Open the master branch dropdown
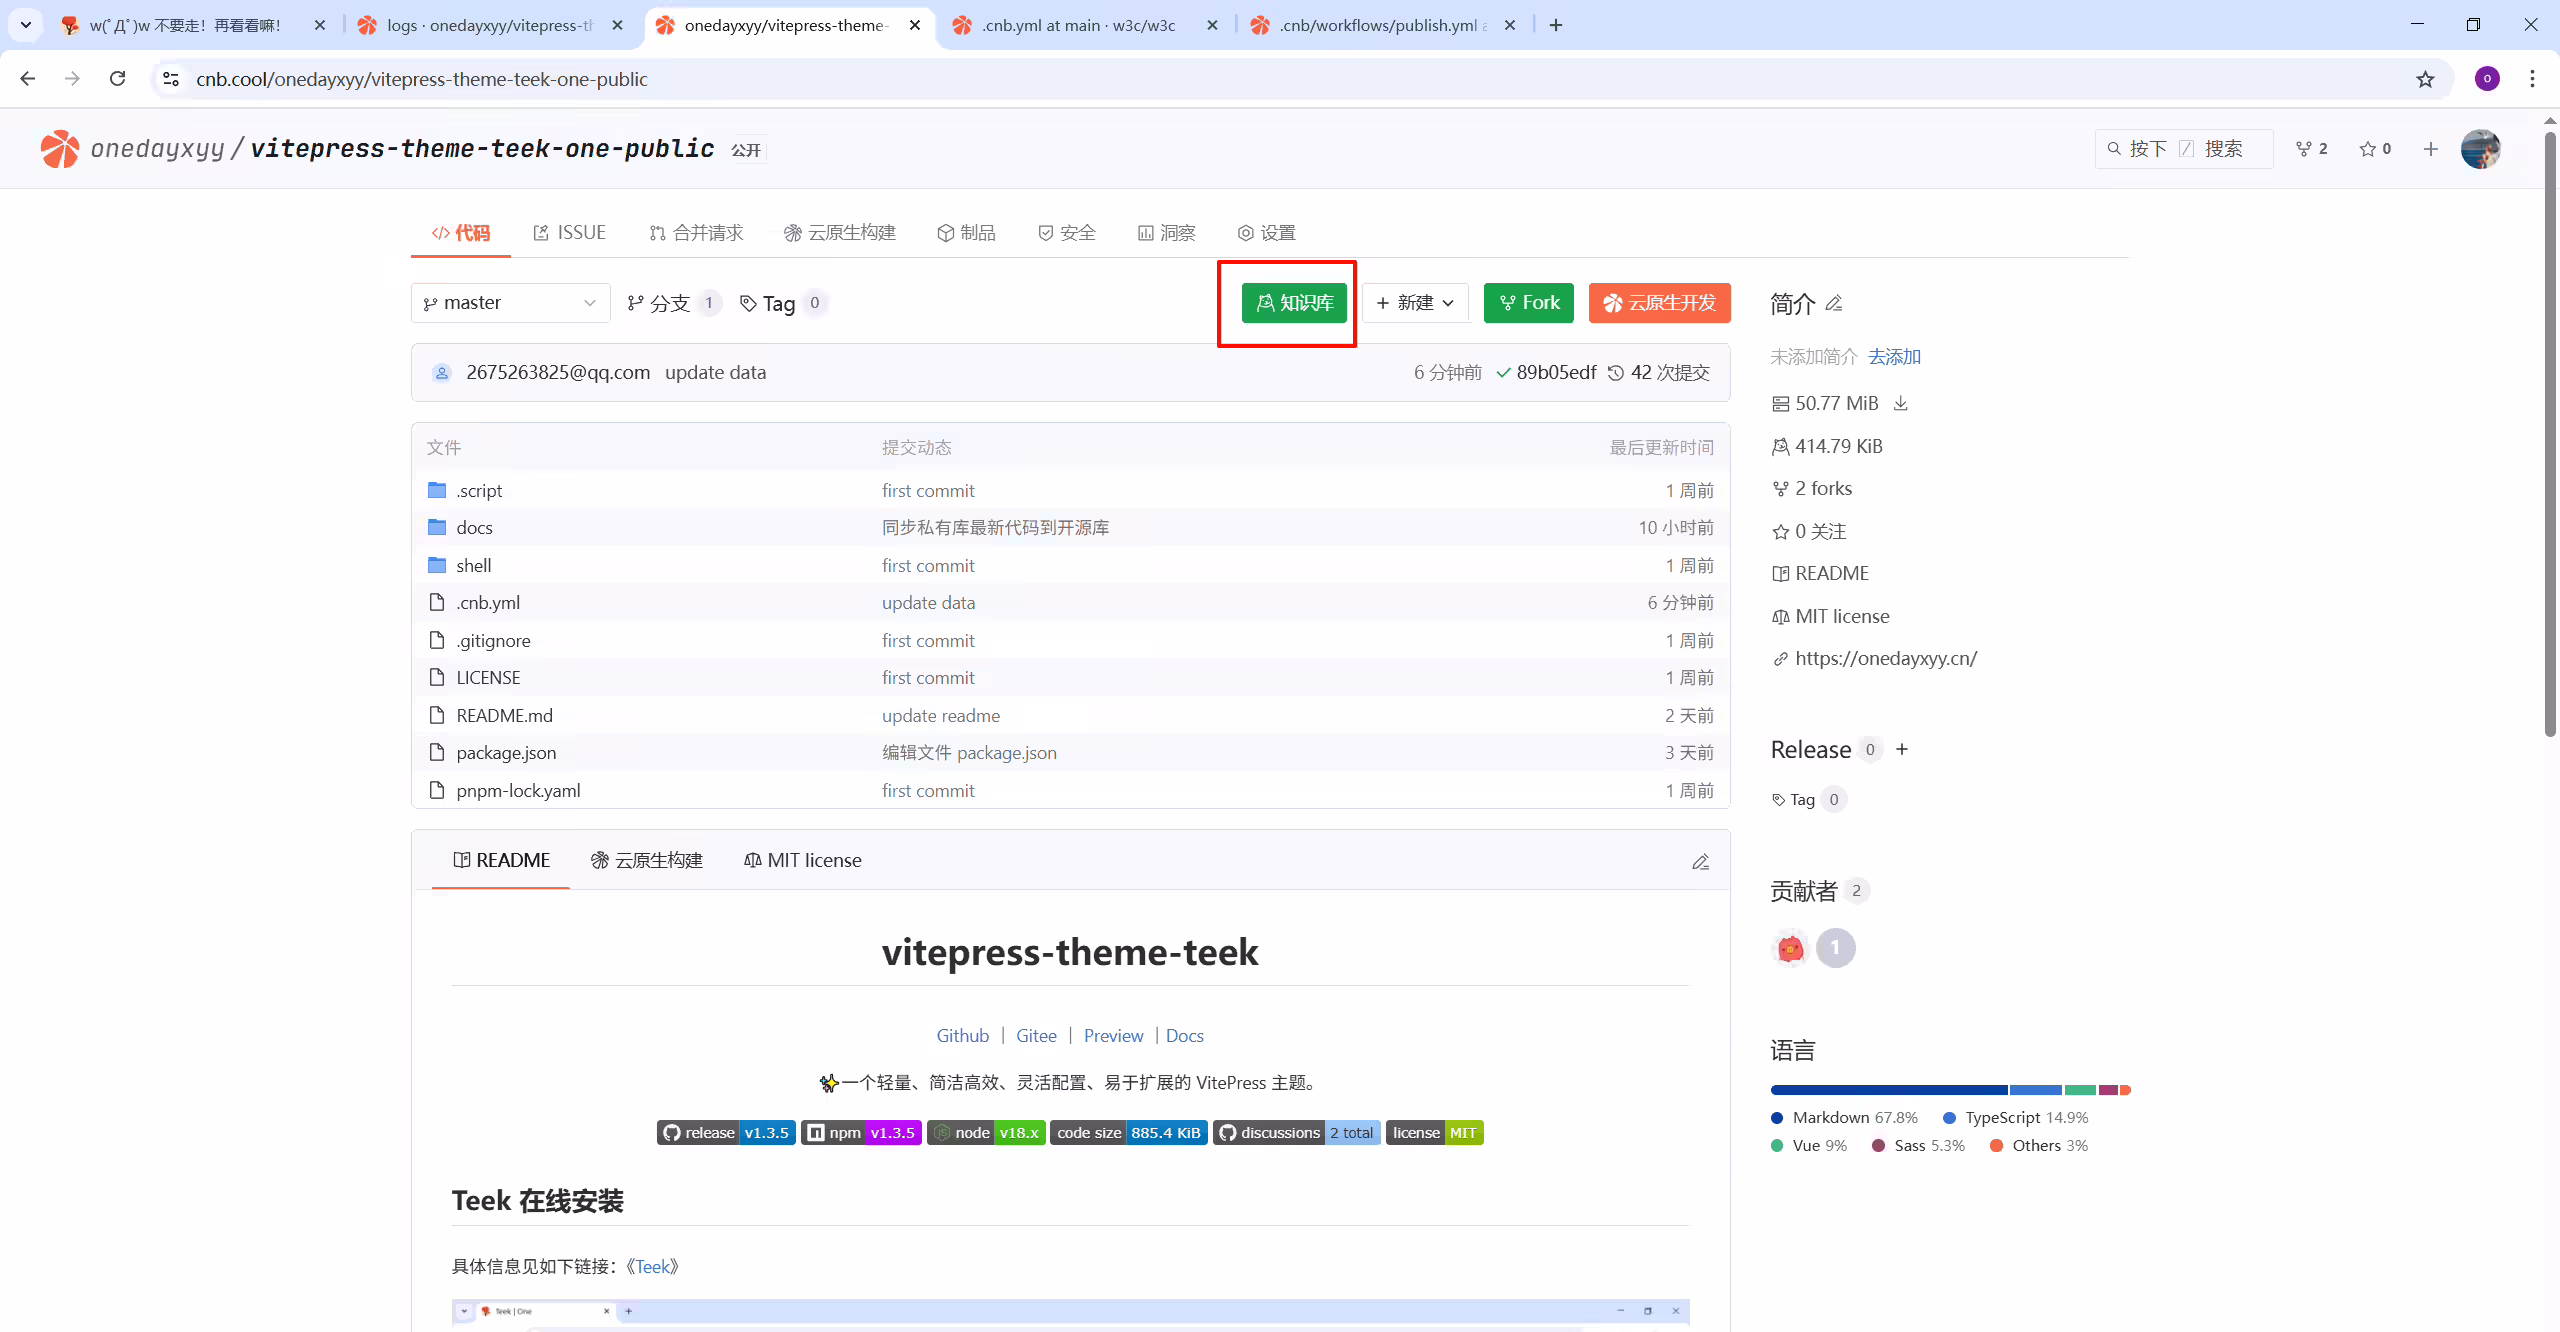The height and width of the screenshot is (1332, 2560). (510, 303)
